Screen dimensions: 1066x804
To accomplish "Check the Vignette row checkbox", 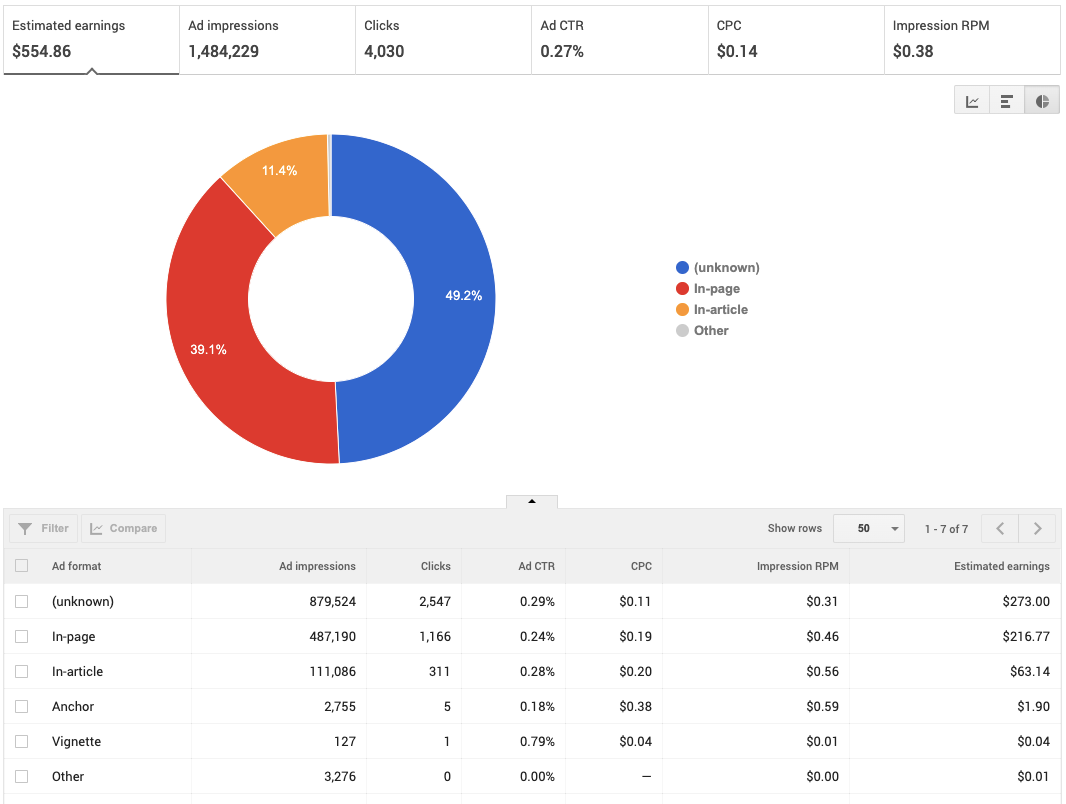I will [21, 741].
